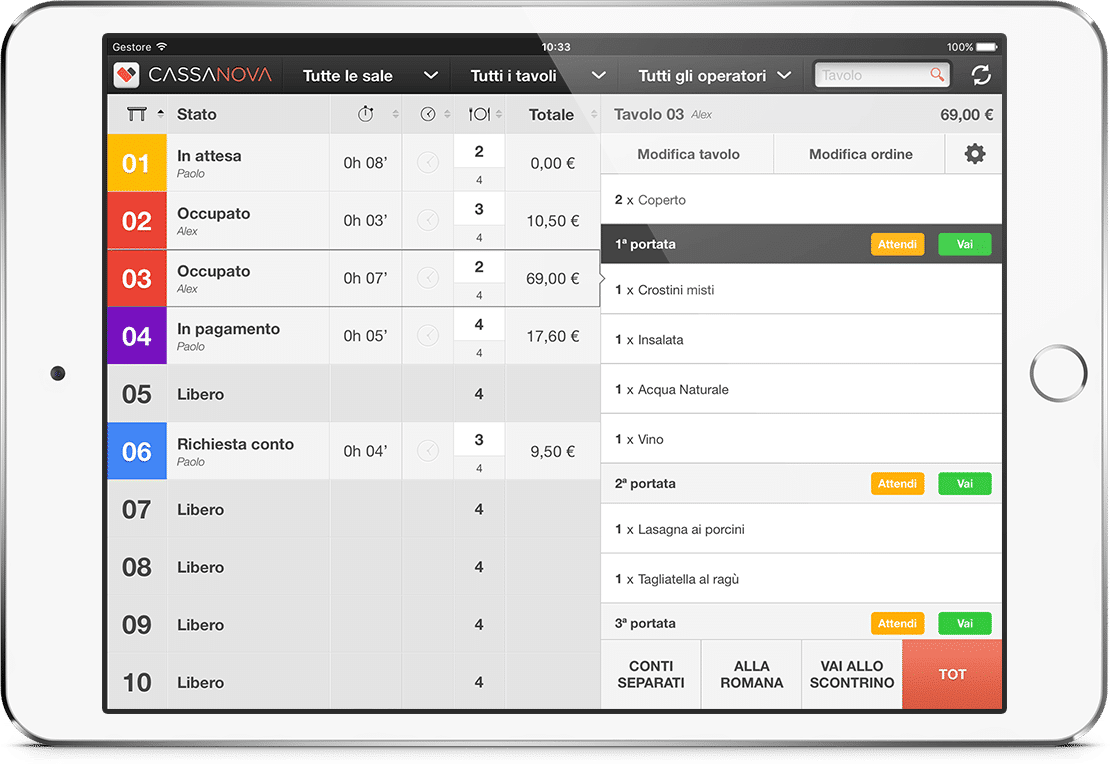
Task: Sort by covers cutlery icon column
Action: pos(479,114)
